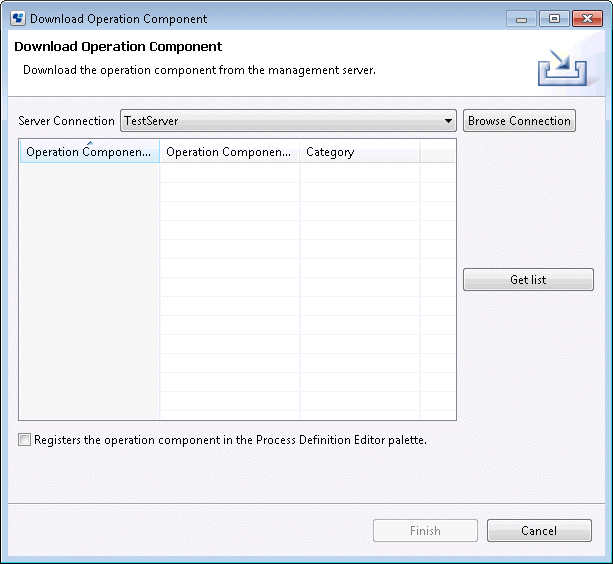Click the Server Connection label

coord(66,121)
